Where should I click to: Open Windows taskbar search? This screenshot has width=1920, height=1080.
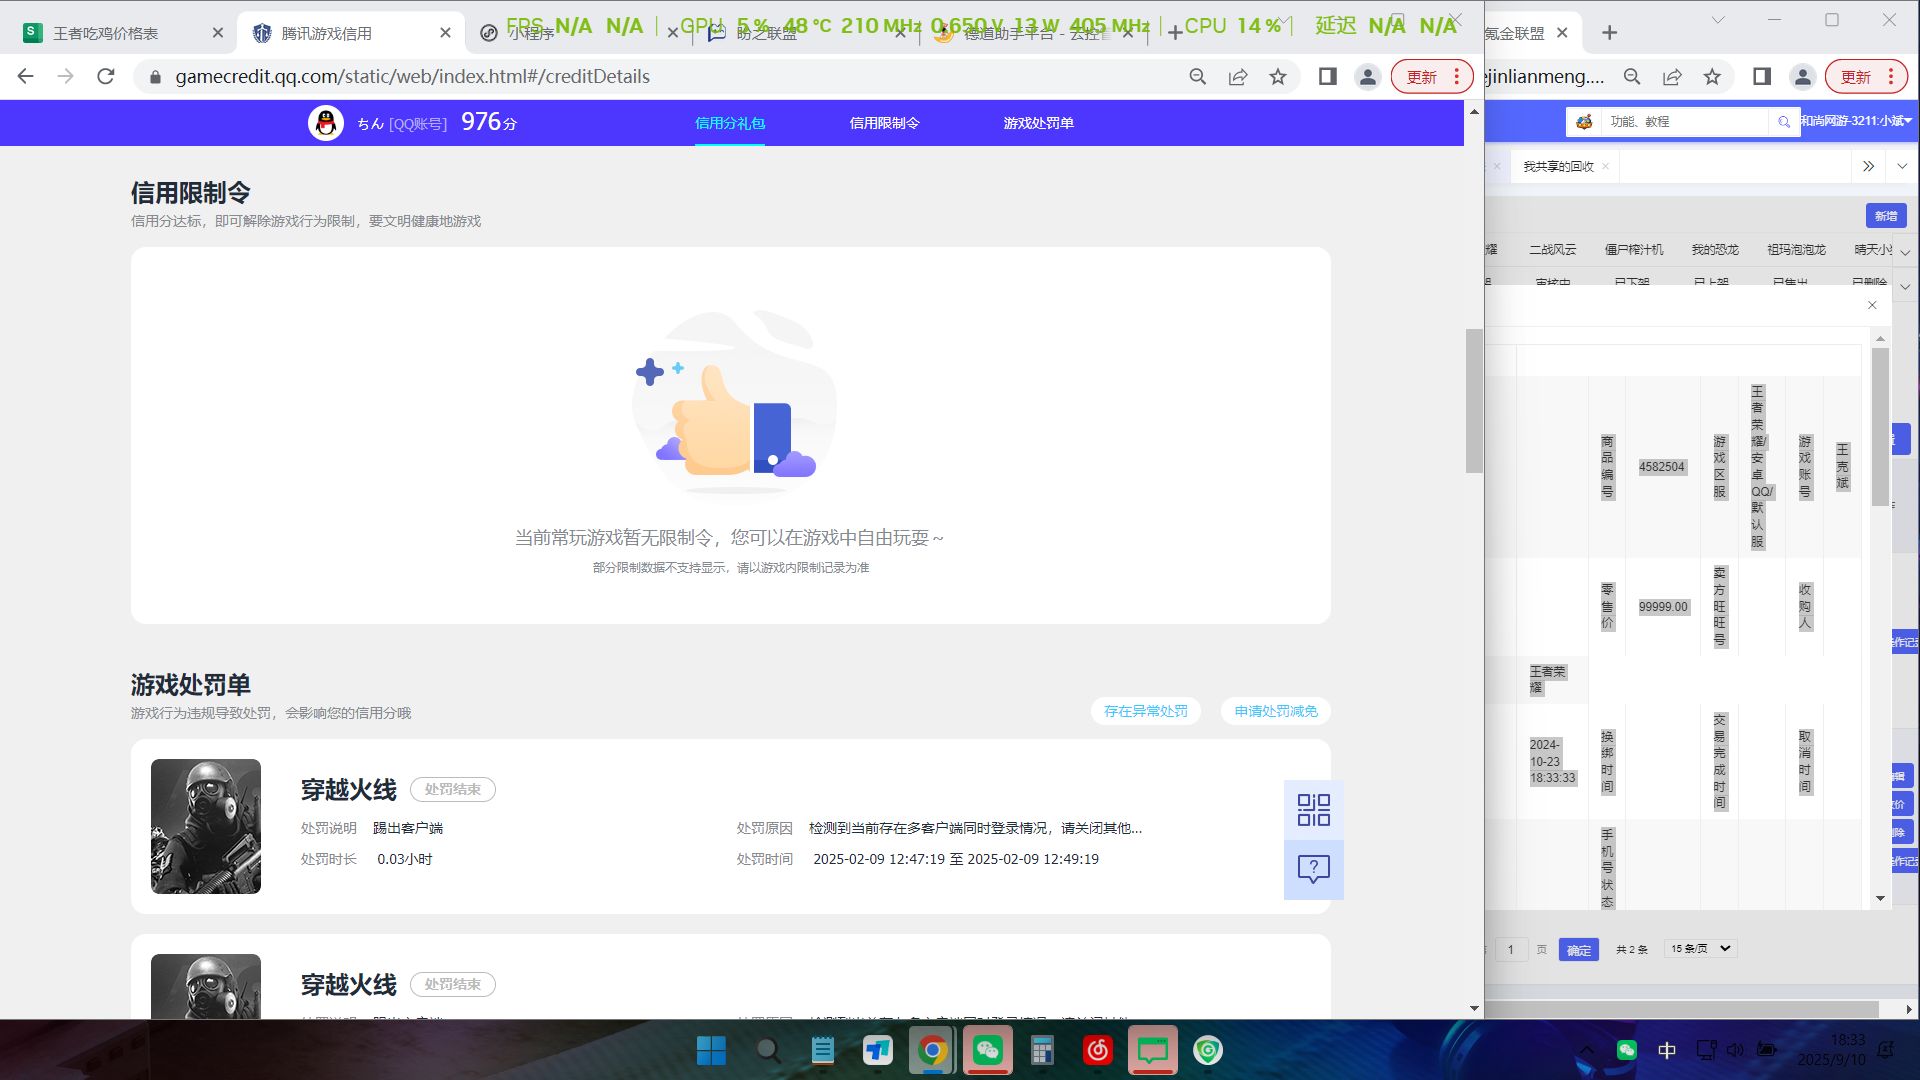[x=768, y=1050]
